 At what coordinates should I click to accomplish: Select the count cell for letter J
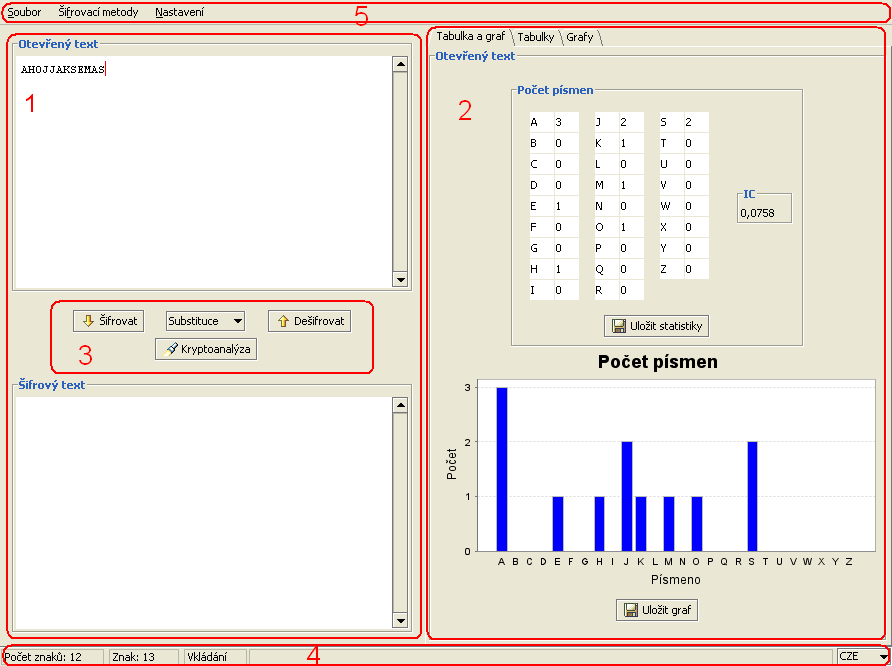[x=631, y=122]
